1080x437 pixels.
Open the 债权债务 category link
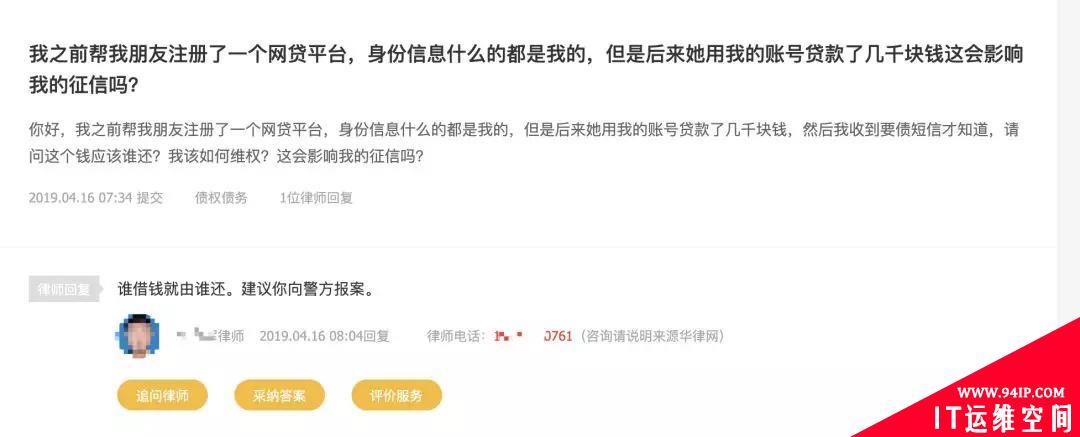point(221,198)
